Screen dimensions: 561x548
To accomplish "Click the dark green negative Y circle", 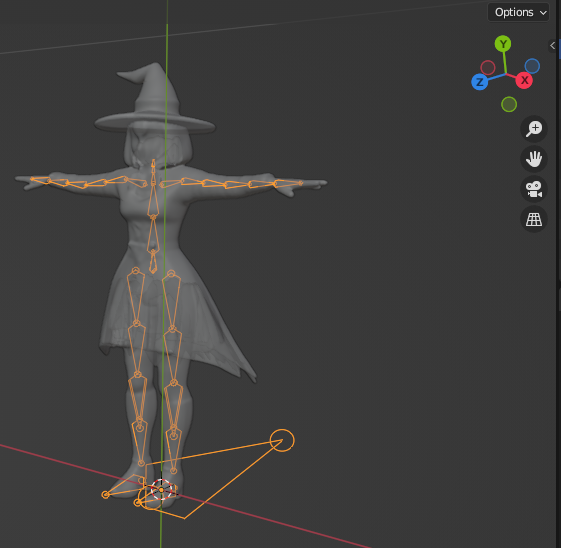I will [x=509, y=104].
